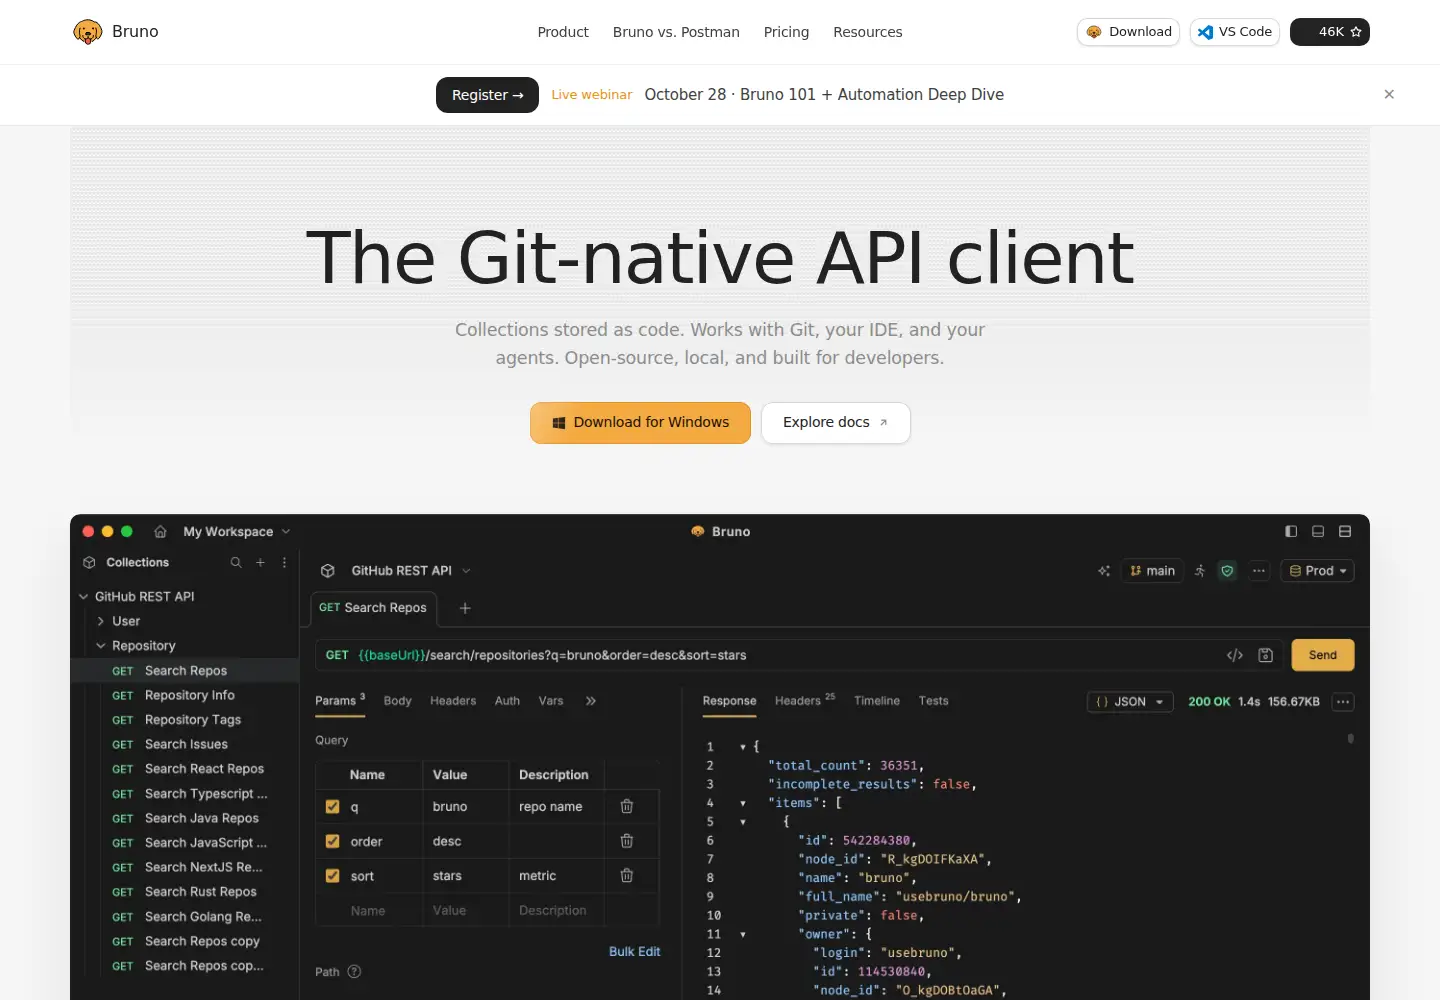This screenshot has width=1440, height=1000.
Task: Delete the order parameter row with its trash icon
Action: point(627,841)
